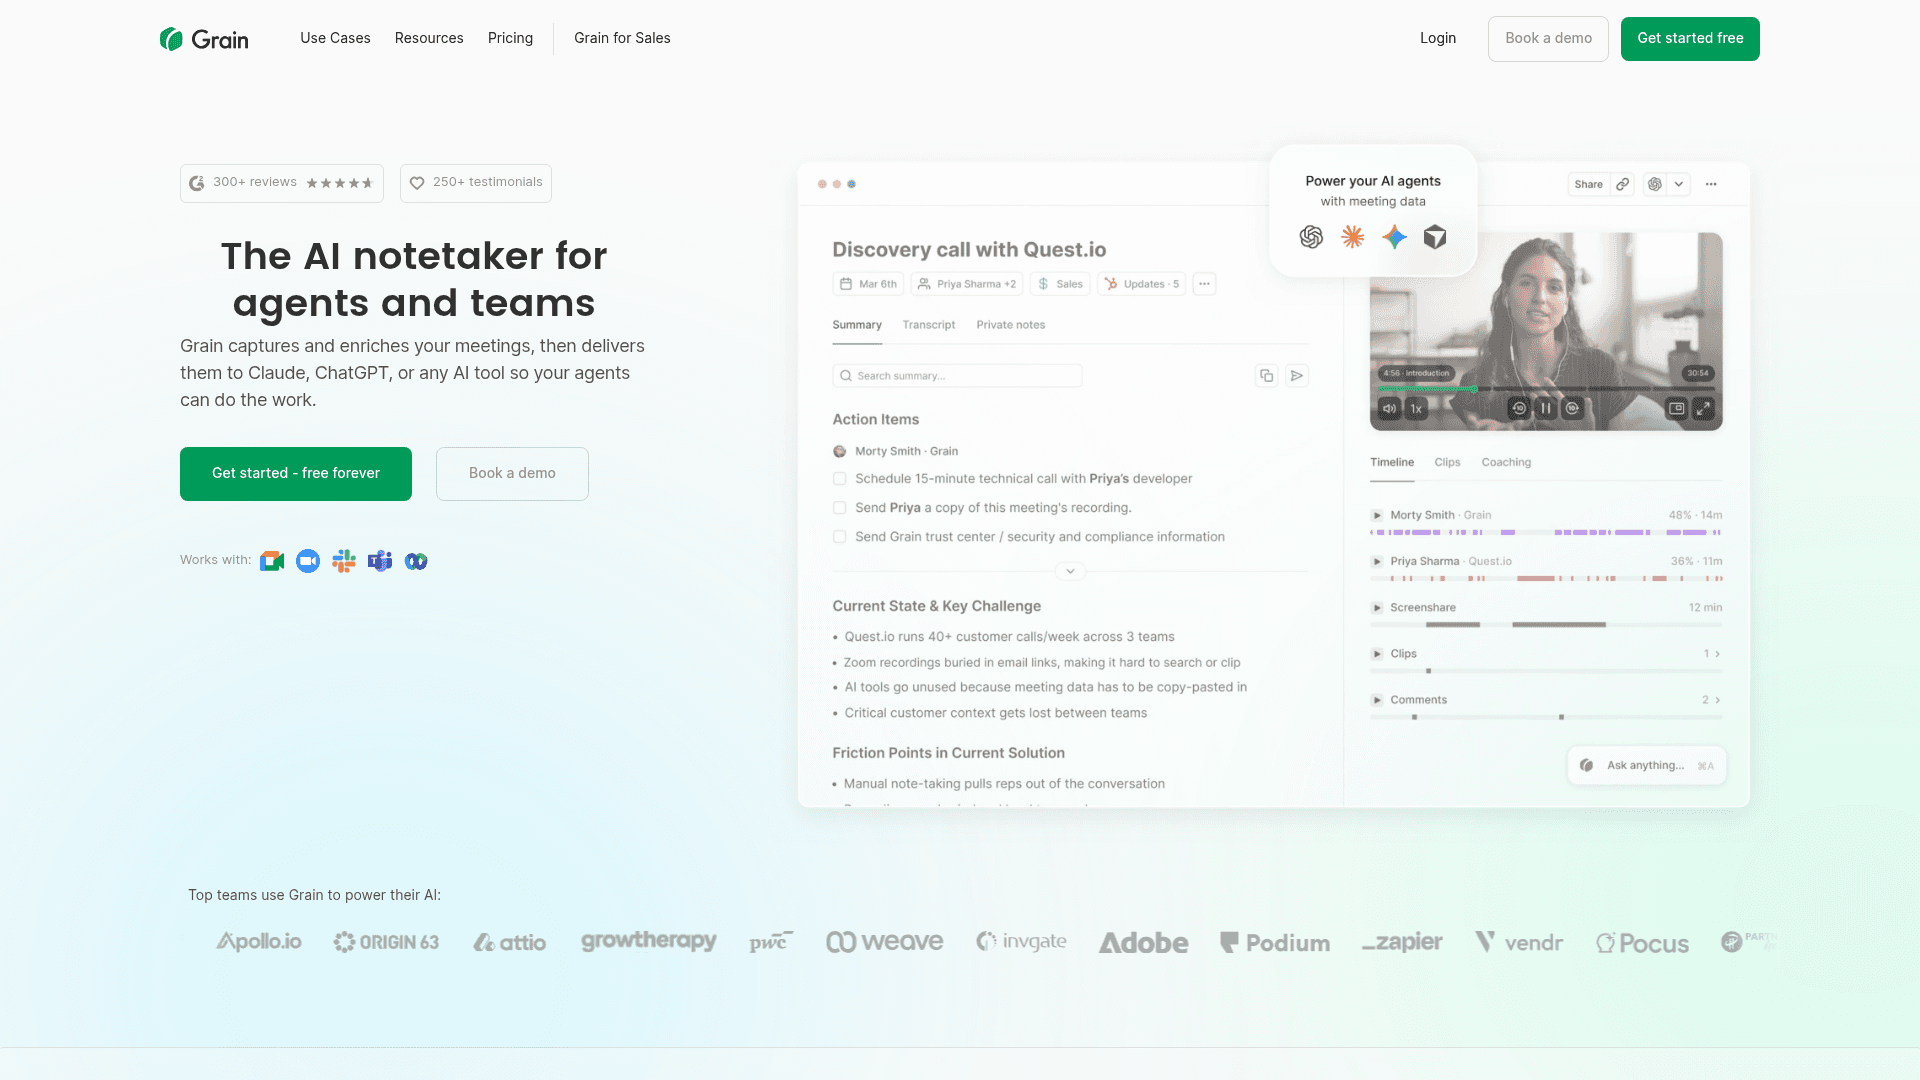Check Send Grain trust center checkbox
Screen dimensions: 1920x1080
tap(840, 537)
